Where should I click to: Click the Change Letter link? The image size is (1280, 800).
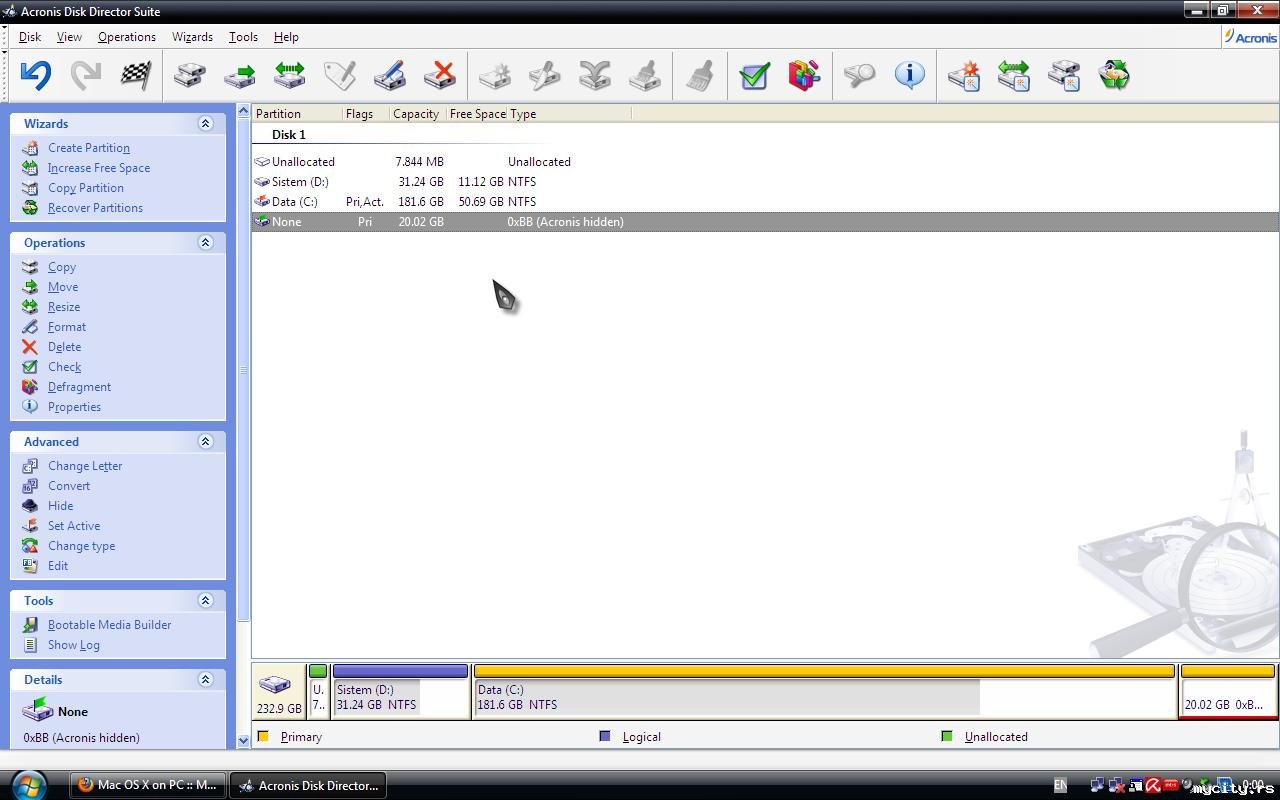[x=85, y=466]
